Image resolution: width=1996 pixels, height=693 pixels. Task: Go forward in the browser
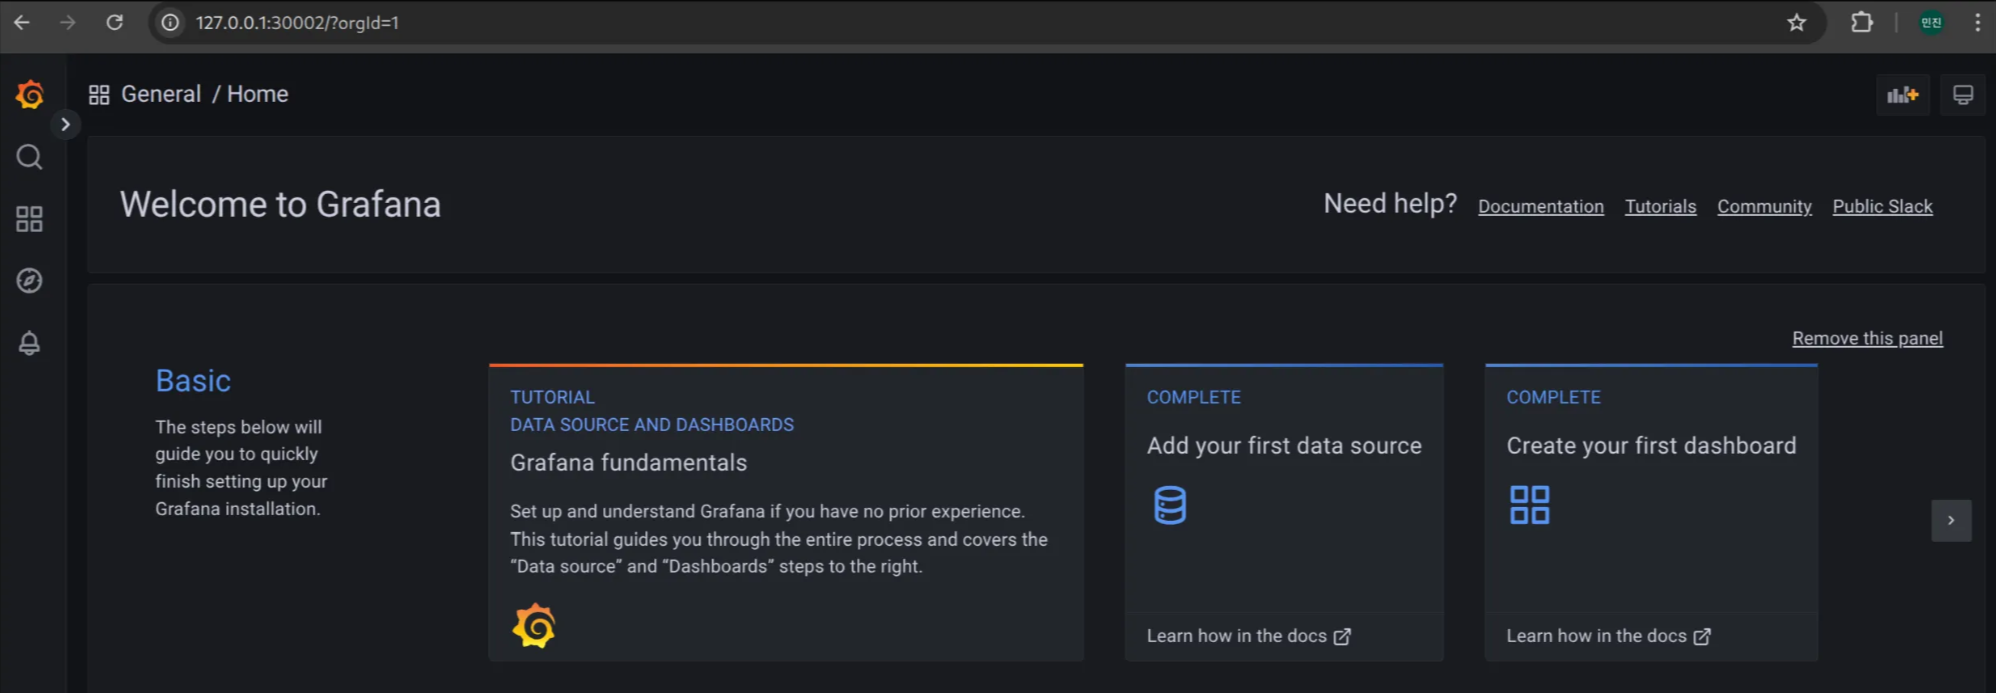pyautogui.click(x=68, y=22)
